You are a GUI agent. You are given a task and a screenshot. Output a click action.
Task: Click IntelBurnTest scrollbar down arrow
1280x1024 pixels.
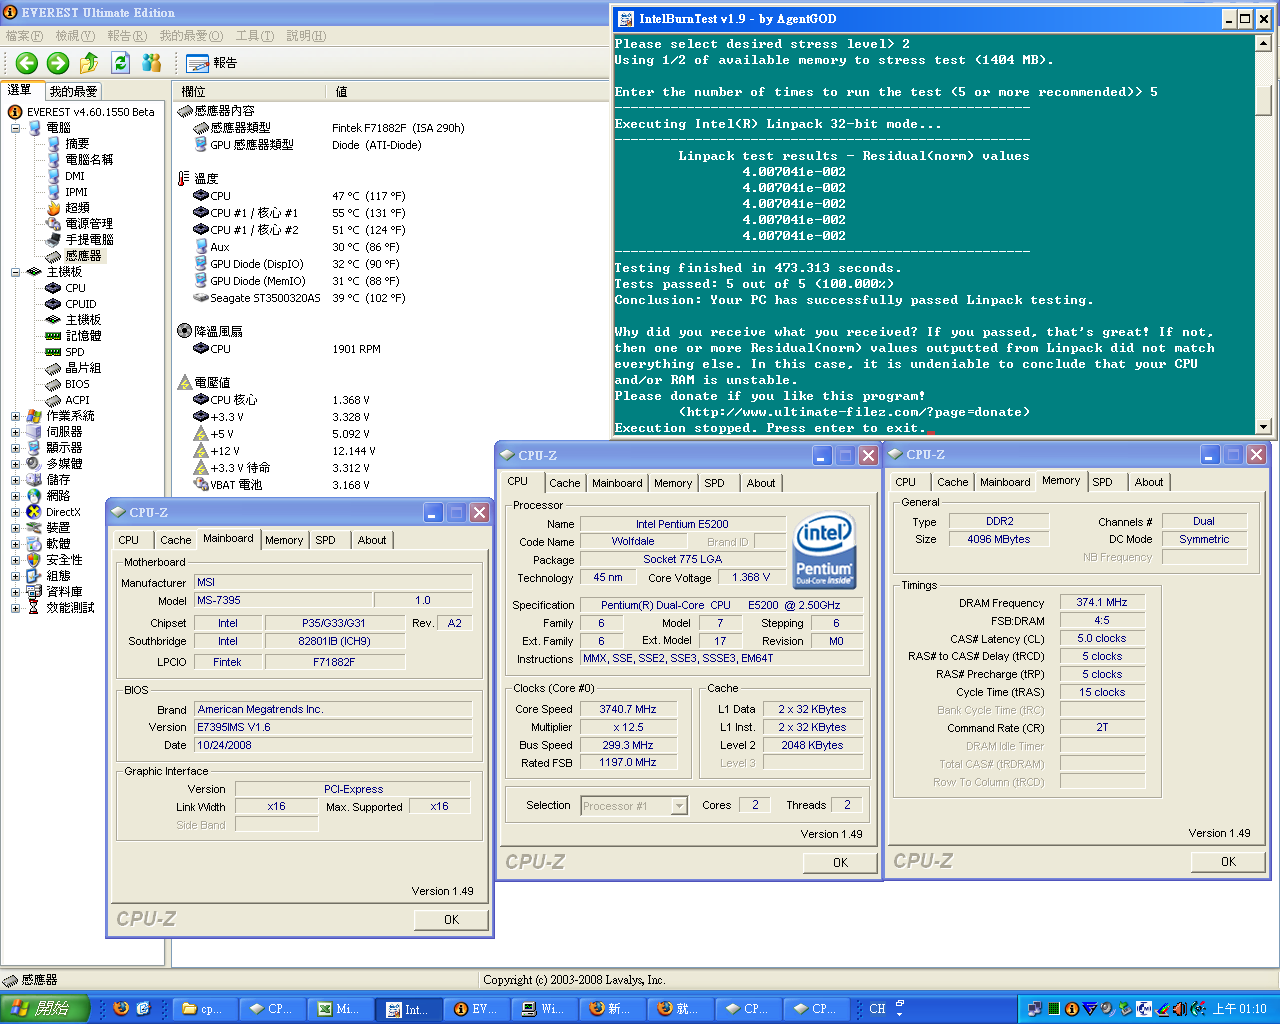click(1263, 427)
